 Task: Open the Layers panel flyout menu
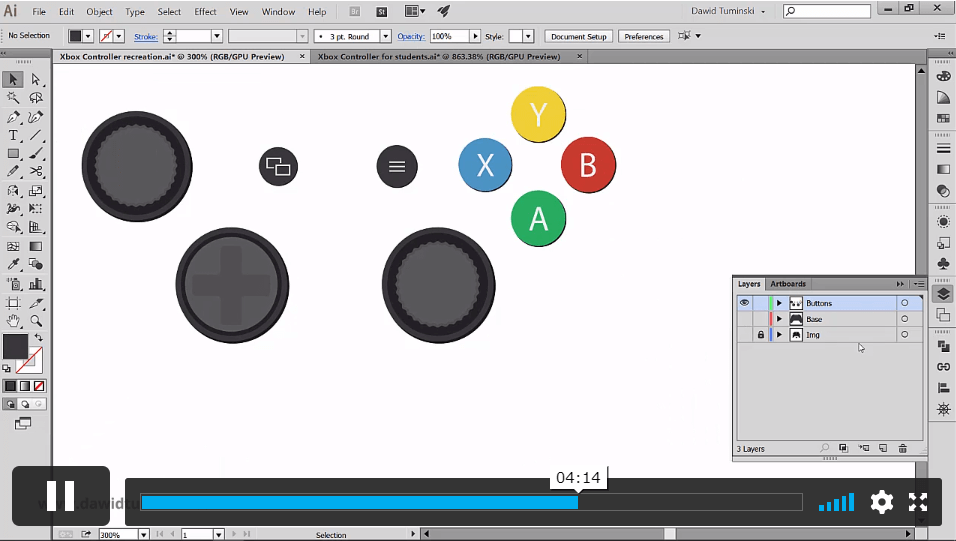tap(919, 284)
